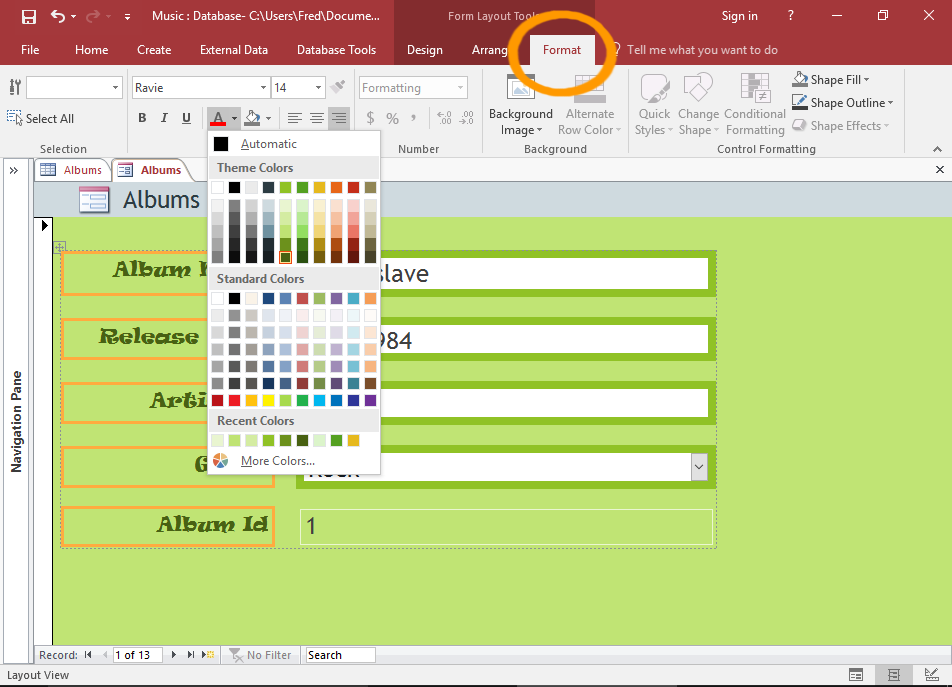Open the File tab
The height and width of the screenshot is (687, 952).
coord(30,50)
